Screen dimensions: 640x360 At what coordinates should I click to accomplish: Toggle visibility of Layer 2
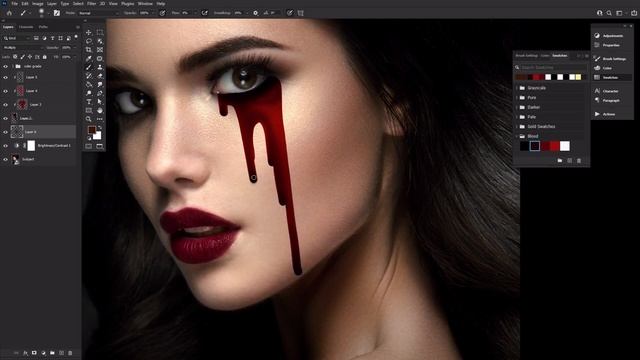click(5, 118)
